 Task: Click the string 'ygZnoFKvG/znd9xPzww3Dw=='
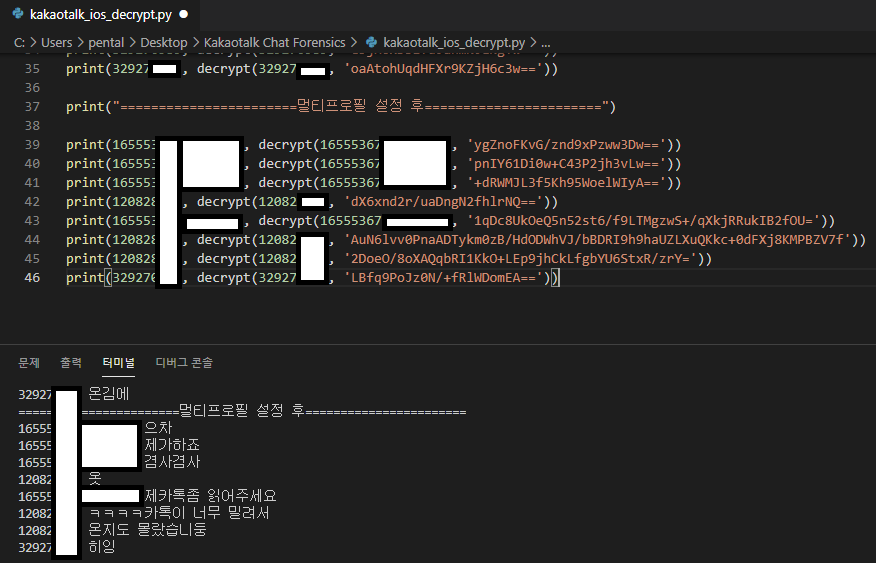point(566,145)
